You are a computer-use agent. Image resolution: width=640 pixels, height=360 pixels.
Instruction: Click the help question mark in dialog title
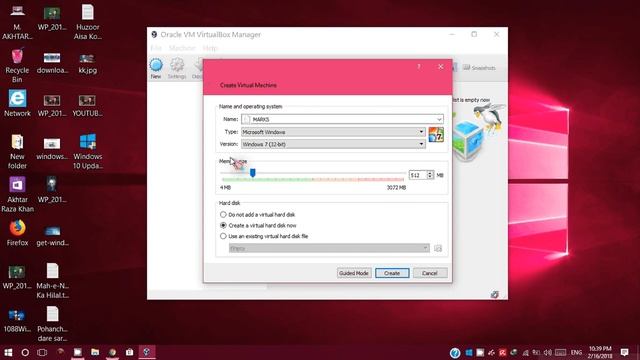click(419, 67)
